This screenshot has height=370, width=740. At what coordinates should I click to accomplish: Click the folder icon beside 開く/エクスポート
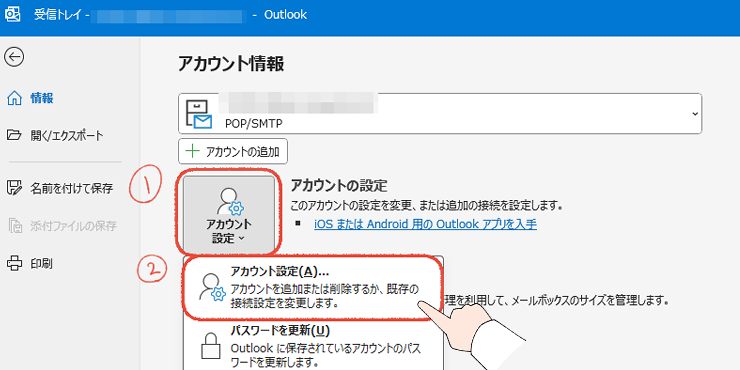click(15, 136)
